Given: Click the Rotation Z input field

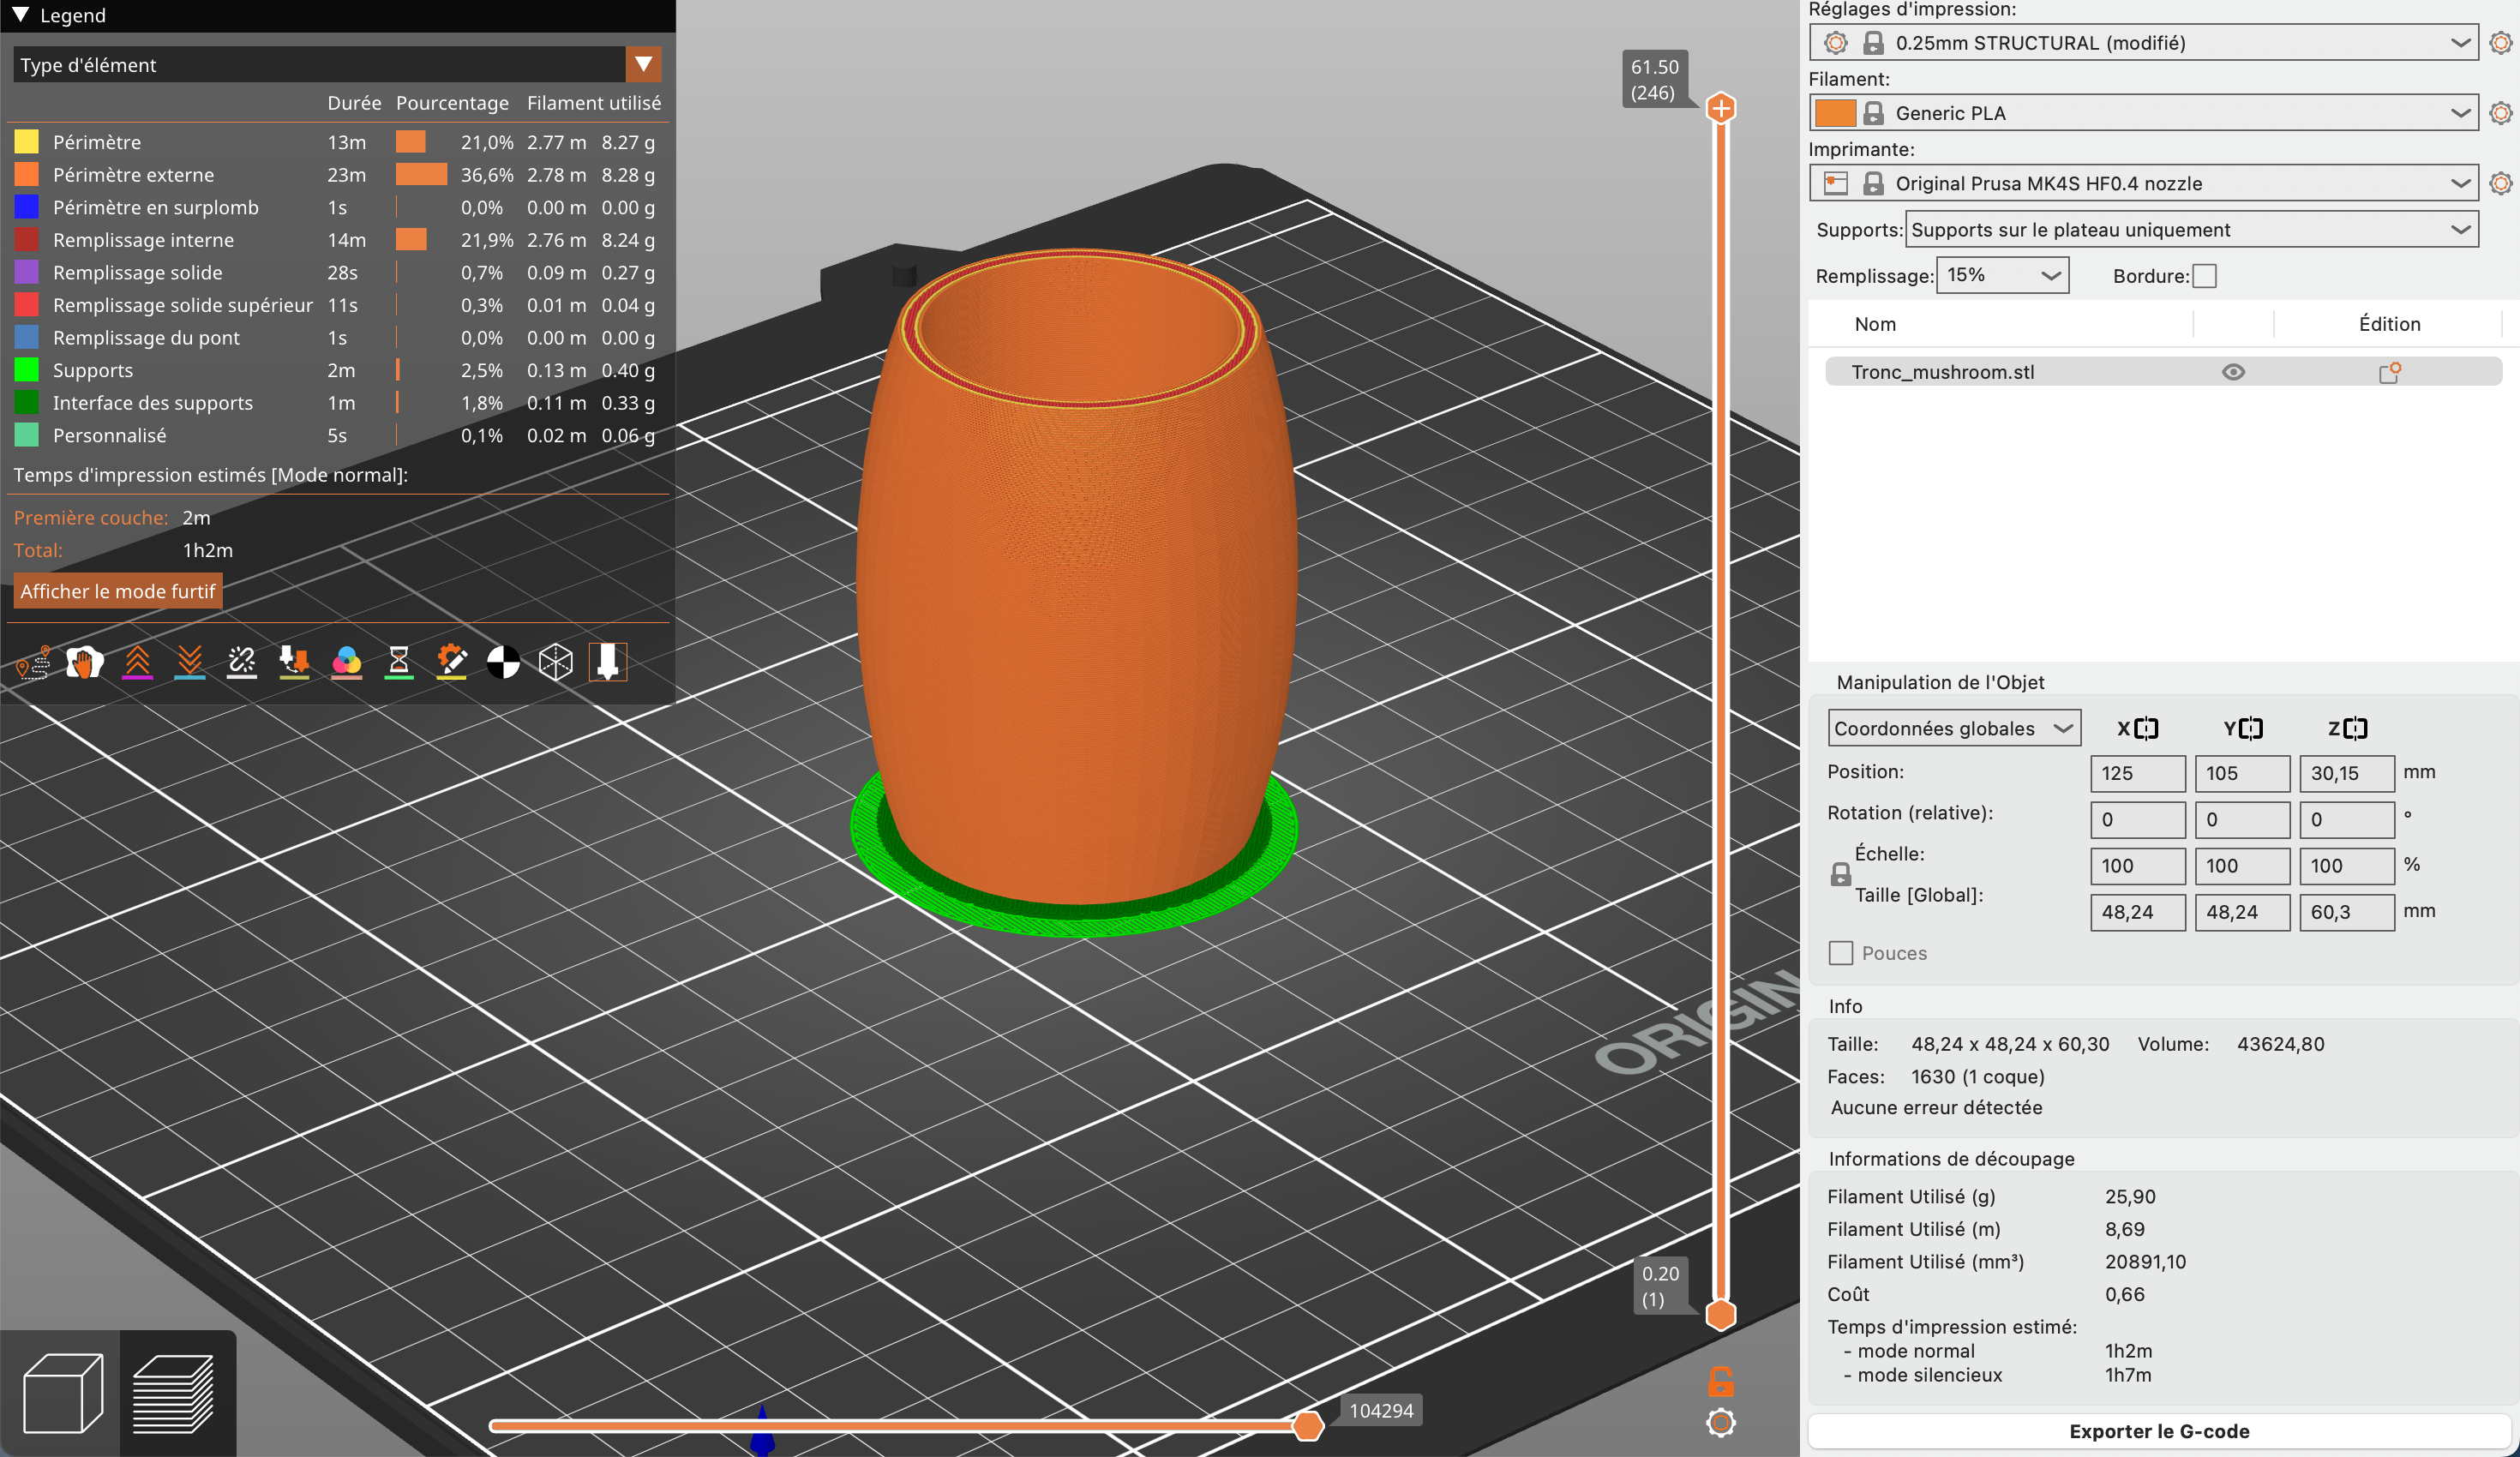Looking at the screenshot, I should (2346, 819).
